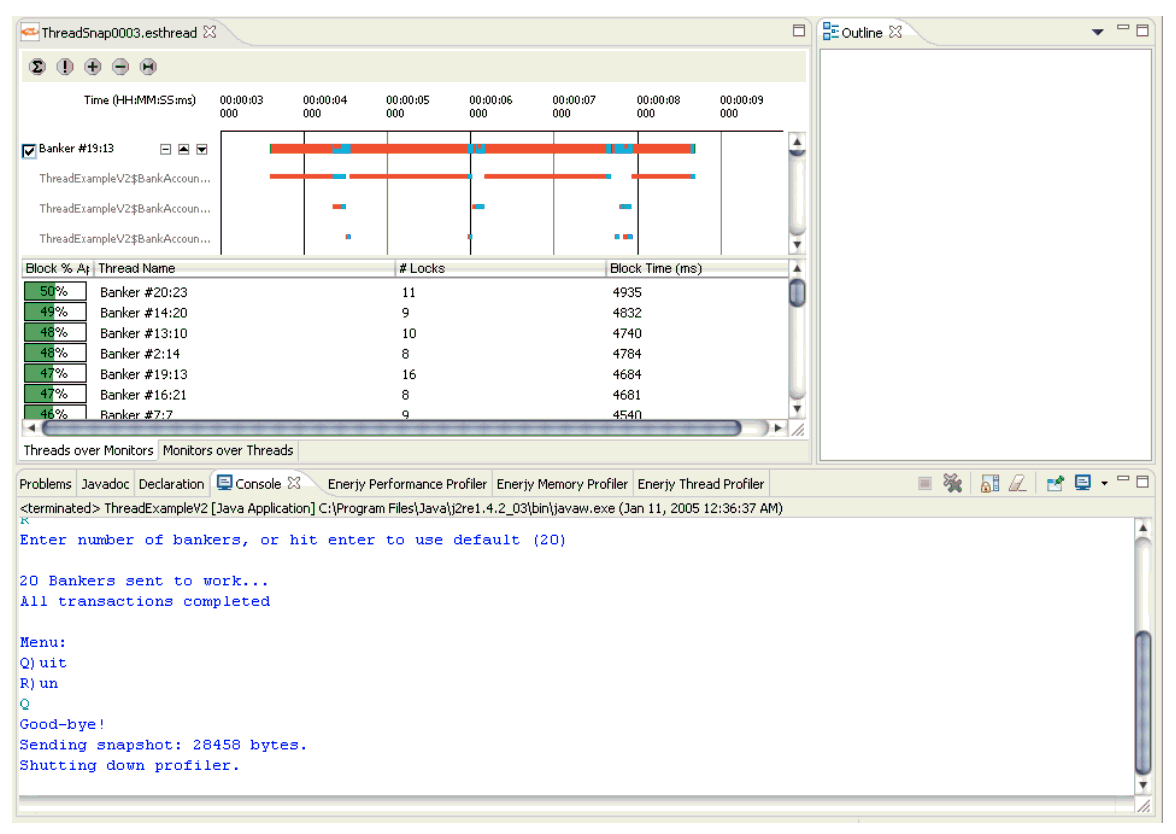The width and height of the screenshot is (1176, 834).
Task: Open the Console display selection dropdown arrow
Action: click(1104, 484)
